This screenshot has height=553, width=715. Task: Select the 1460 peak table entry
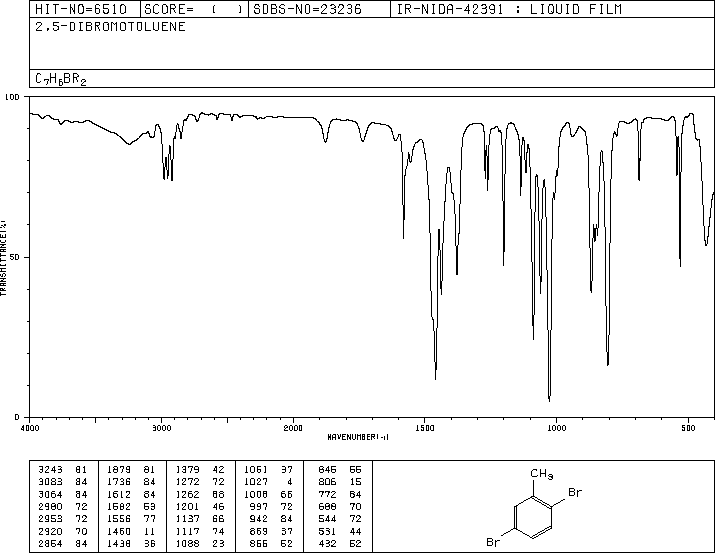[x=131, y=531]
